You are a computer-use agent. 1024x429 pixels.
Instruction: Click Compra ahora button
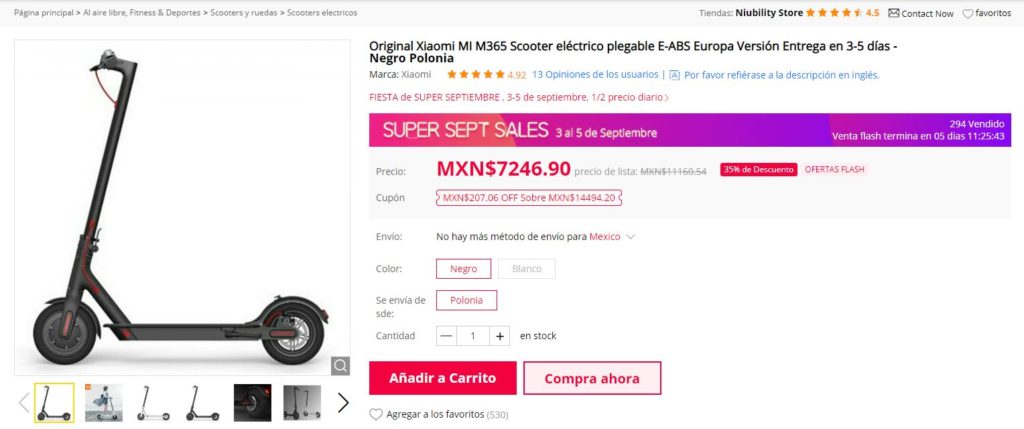592,378
